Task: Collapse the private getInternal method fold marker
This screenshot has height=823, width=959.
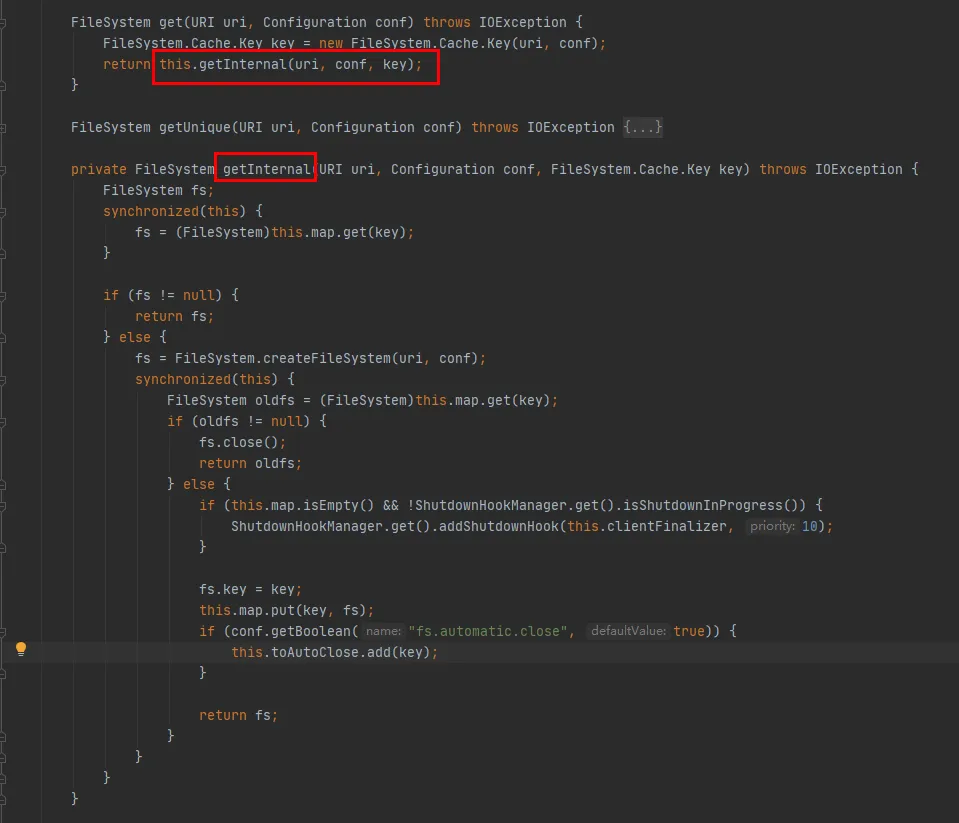Action: coord(2,170)
